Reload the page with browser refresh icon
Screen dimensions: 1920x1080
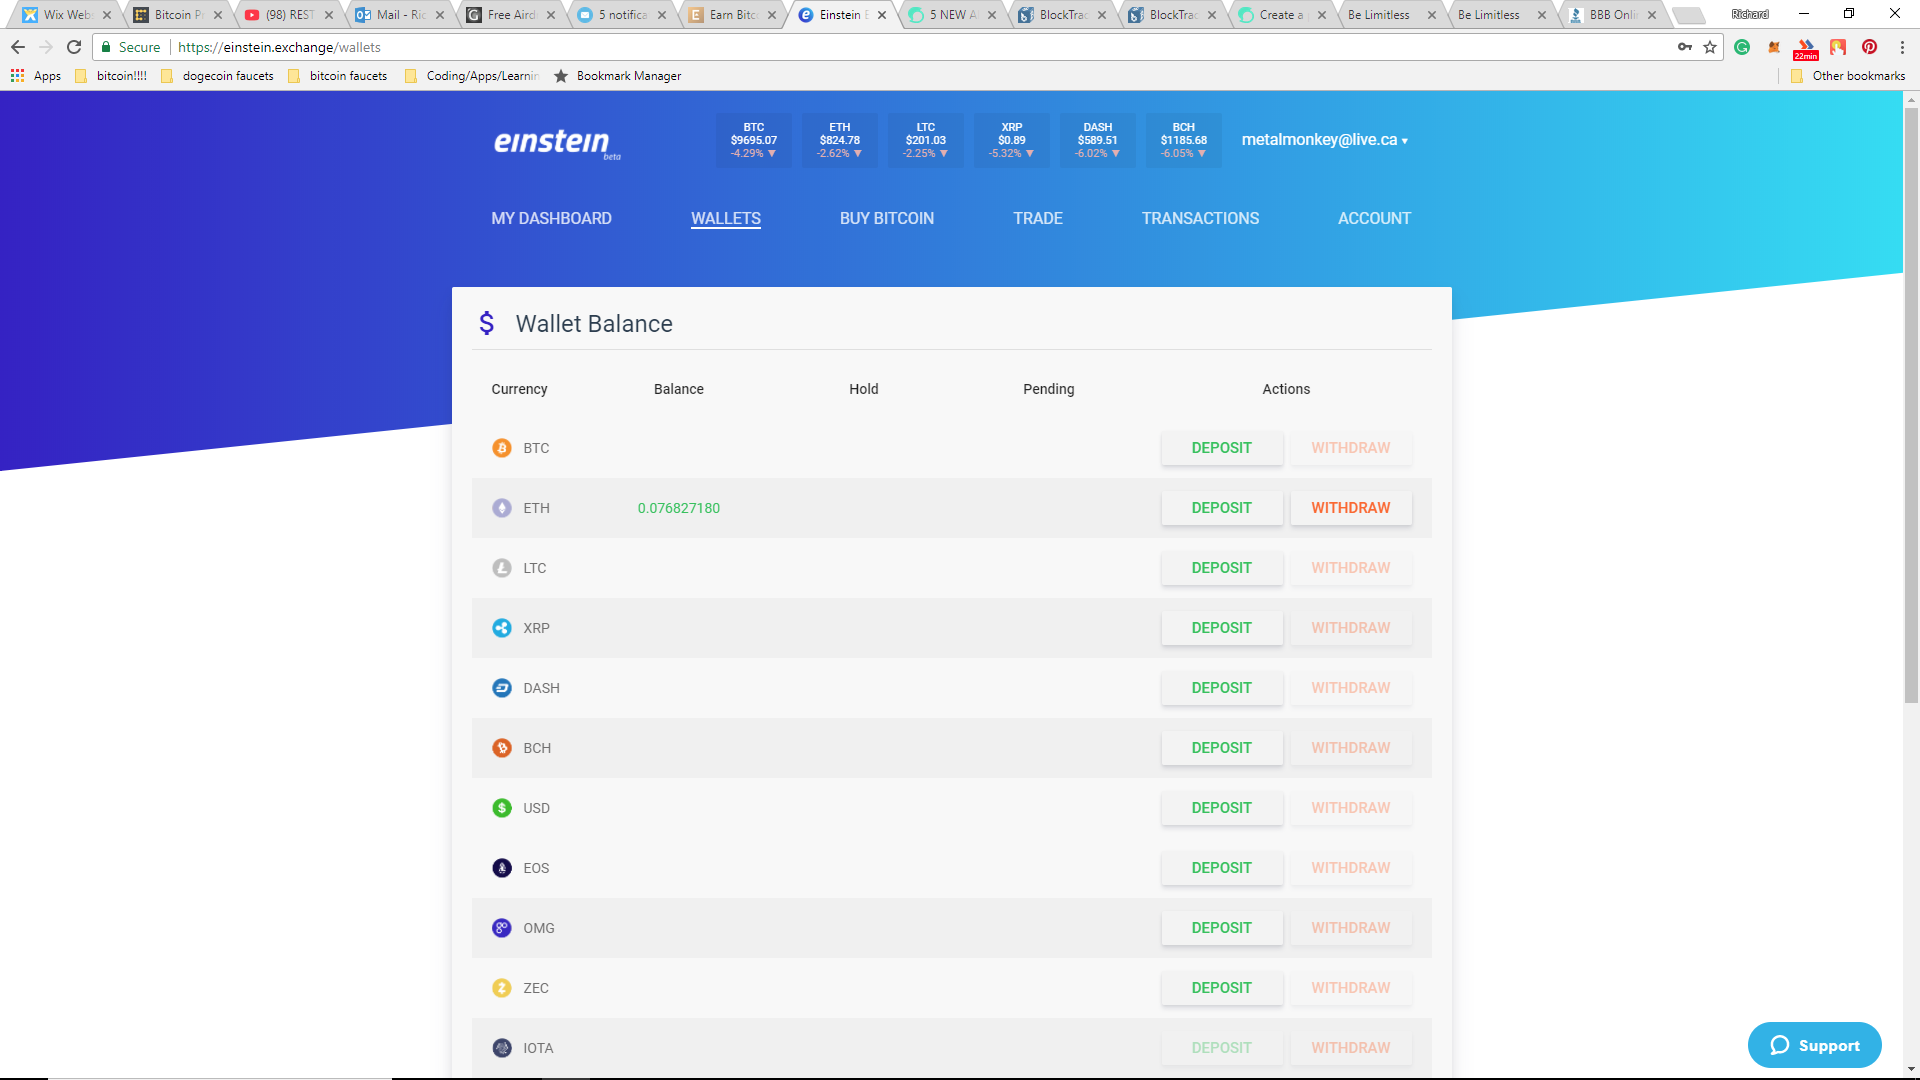[74, 47]
